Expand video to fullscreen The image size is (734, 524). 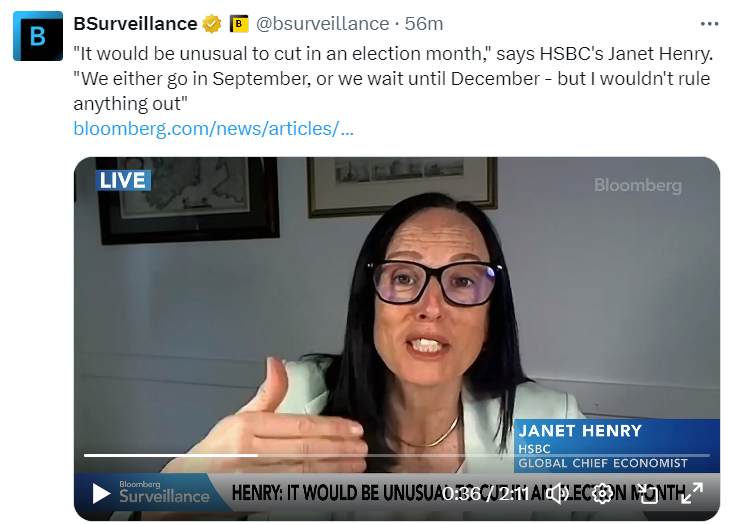692,494
